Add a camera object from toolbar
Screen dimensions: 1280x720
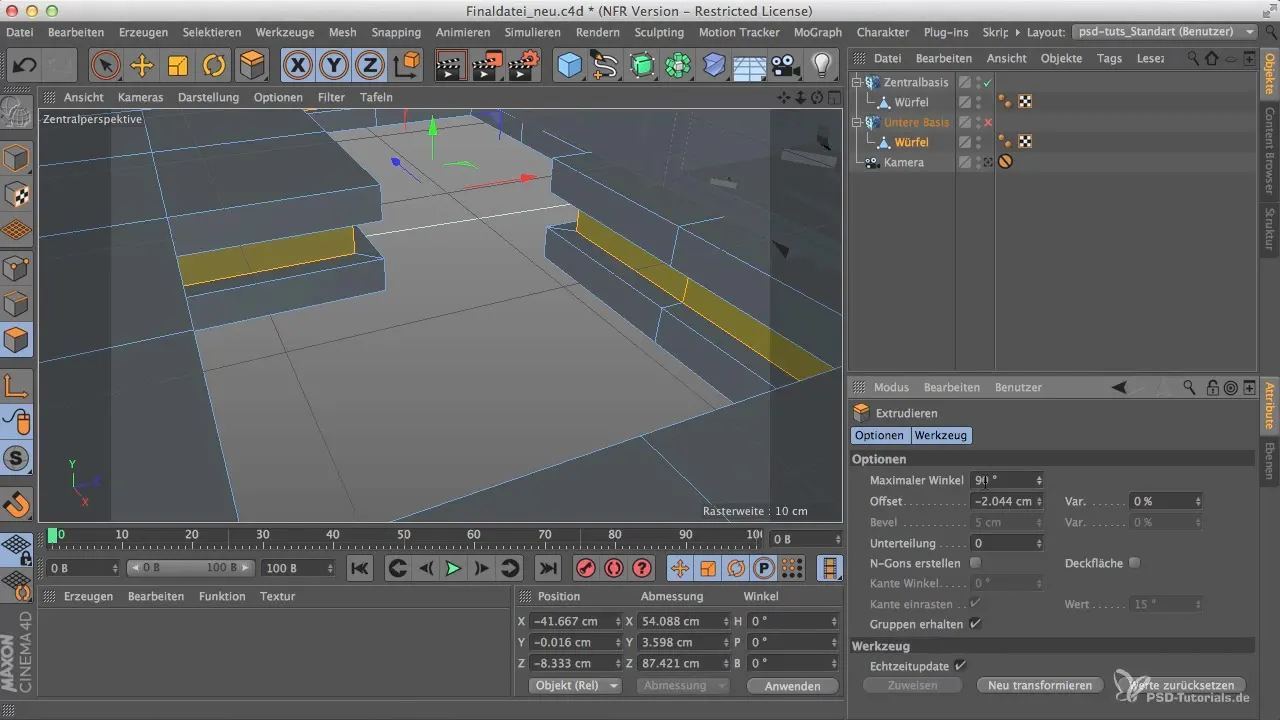pos(786,66)
